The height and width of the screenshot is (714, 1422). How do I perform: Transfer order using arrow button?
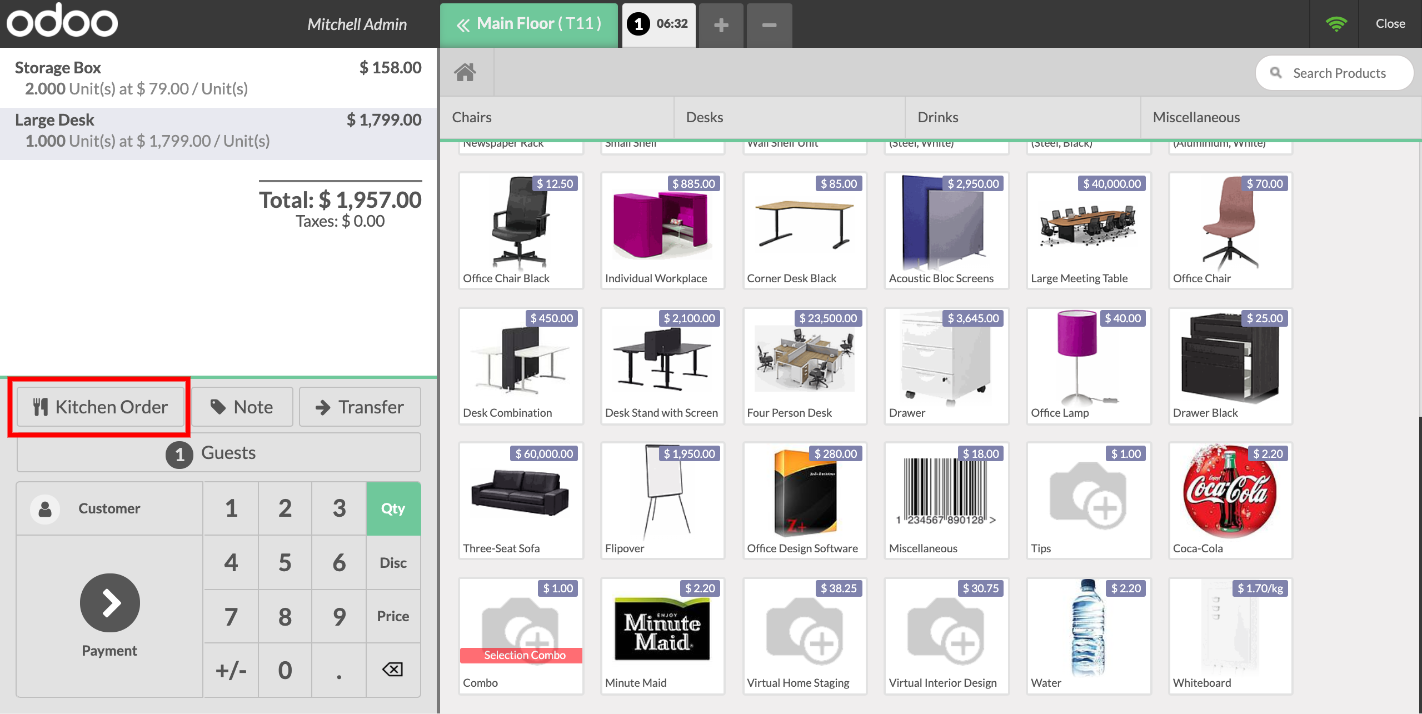click(x=359, y=407)
